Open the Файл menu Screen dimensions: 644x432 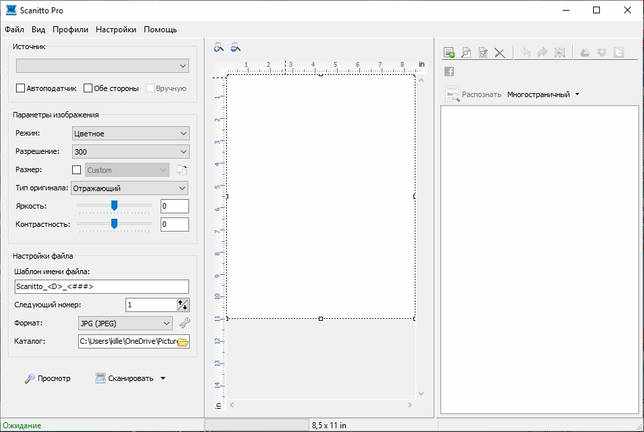[x=14, y=30]
